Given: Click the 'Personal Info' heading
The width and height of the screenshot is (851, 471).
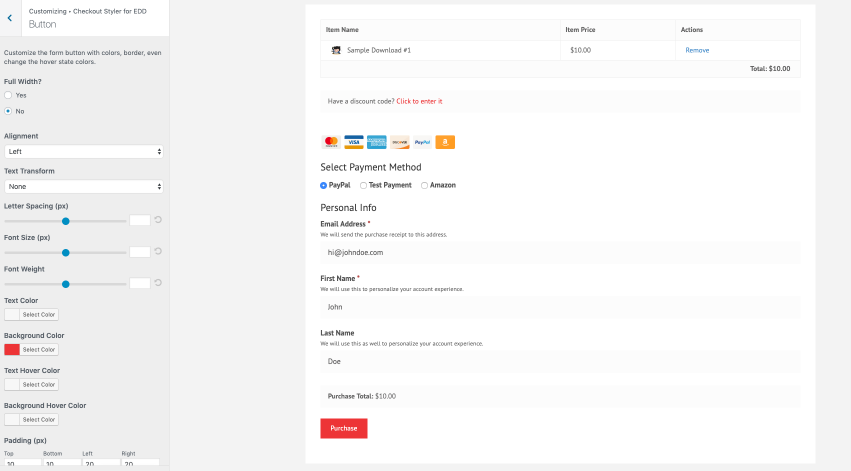Looking at the screenshot, I should [x=348, y=208].
